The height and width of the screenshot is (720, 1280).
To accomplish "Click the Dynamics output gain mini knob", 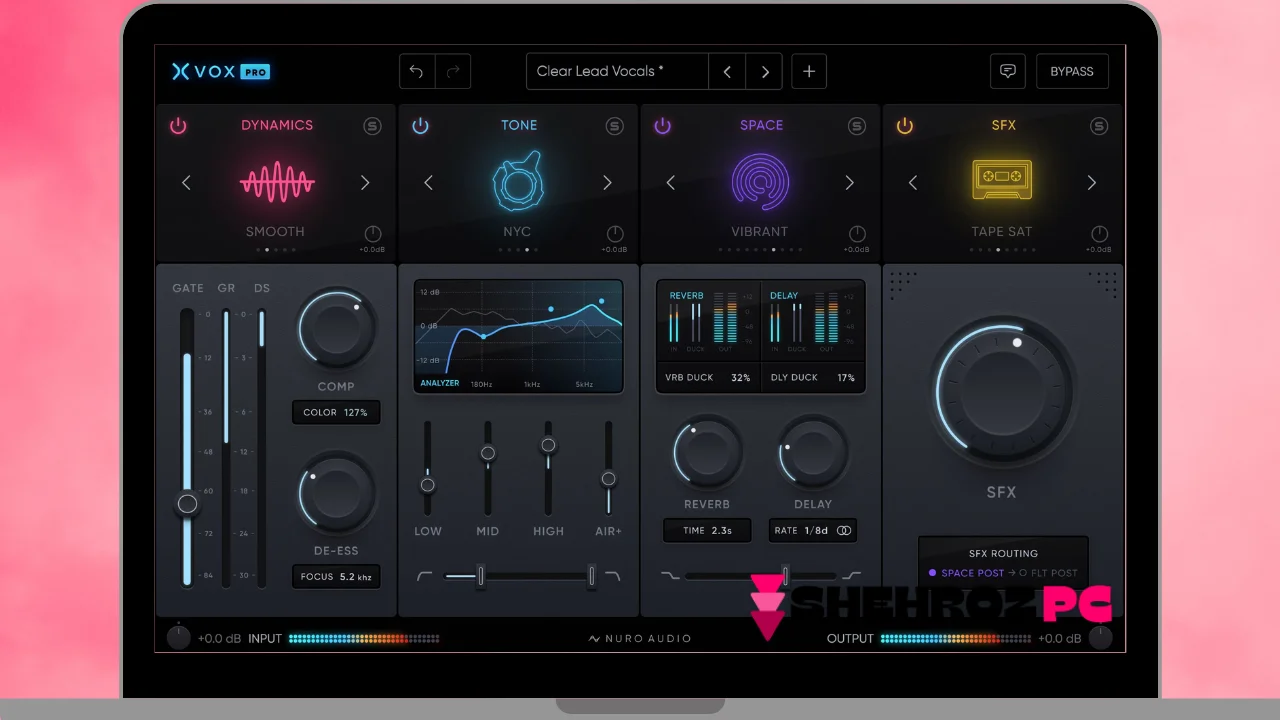I will 373,233.
